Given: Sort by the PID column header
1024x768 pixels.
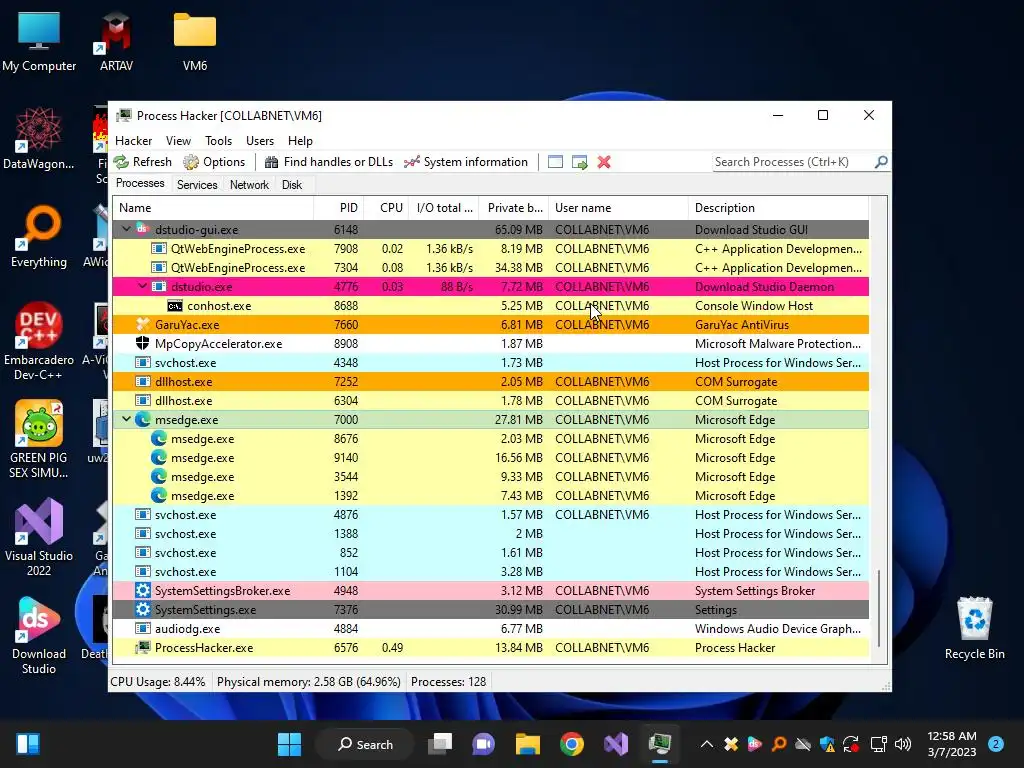Looking at the screenshot, I should tap(338, 208).
